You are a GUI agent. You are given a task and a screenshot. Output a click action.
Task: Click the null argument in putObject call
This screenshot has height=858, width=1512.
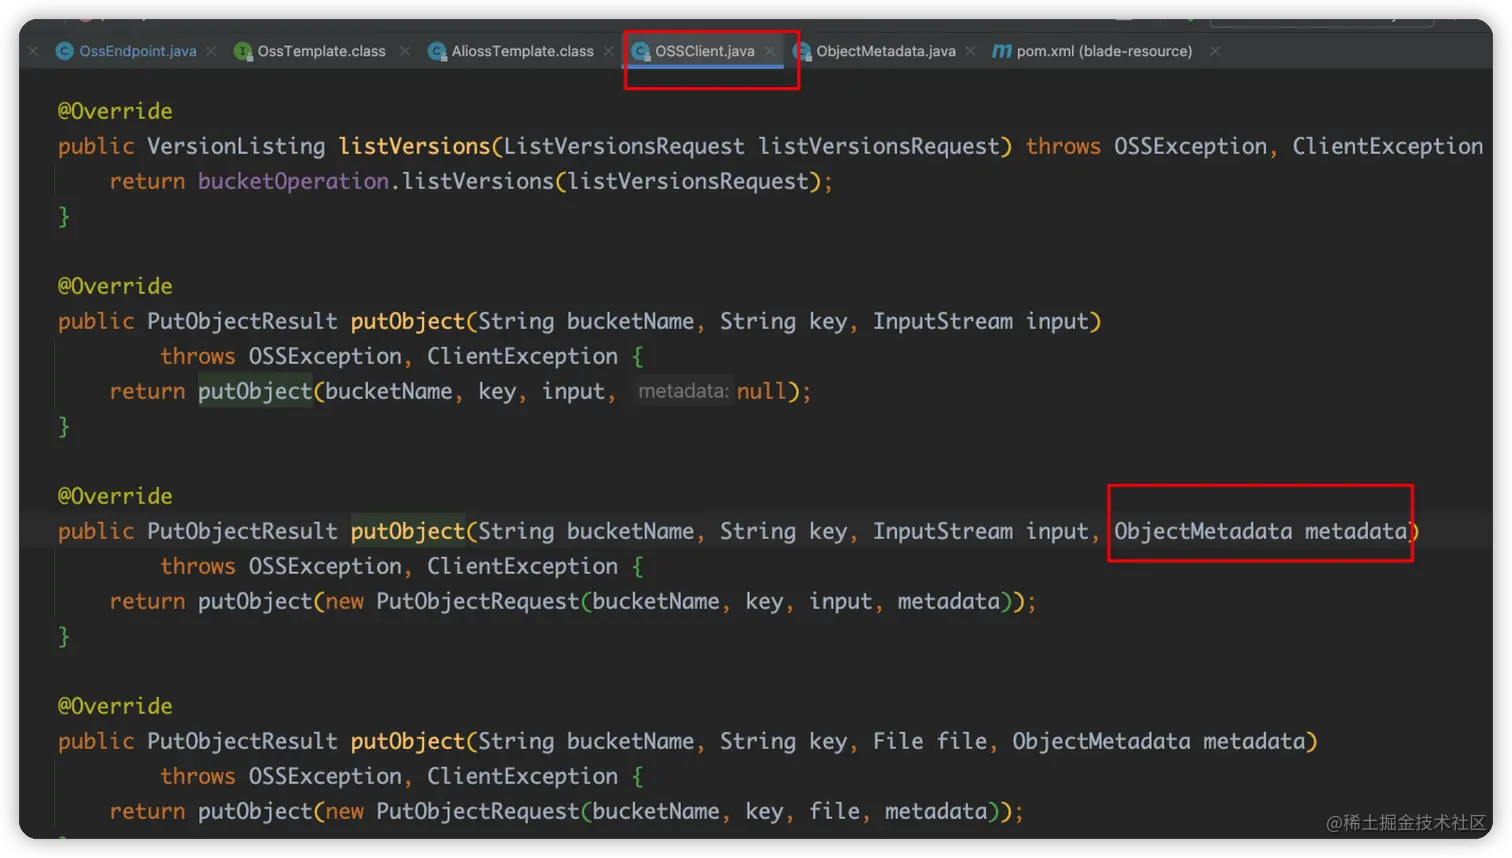762,391
